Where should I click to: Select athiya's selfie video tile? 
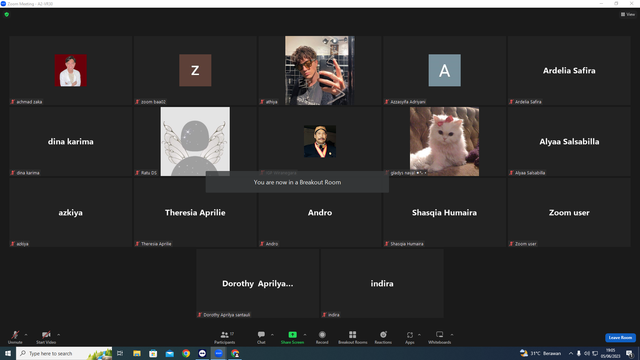[x=320, y=70]
